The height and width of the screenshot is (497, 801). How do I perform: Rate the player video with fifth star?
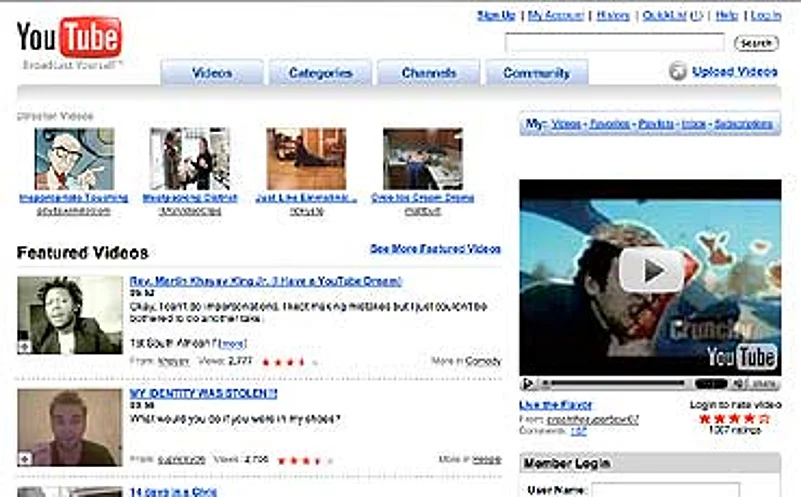764,419
